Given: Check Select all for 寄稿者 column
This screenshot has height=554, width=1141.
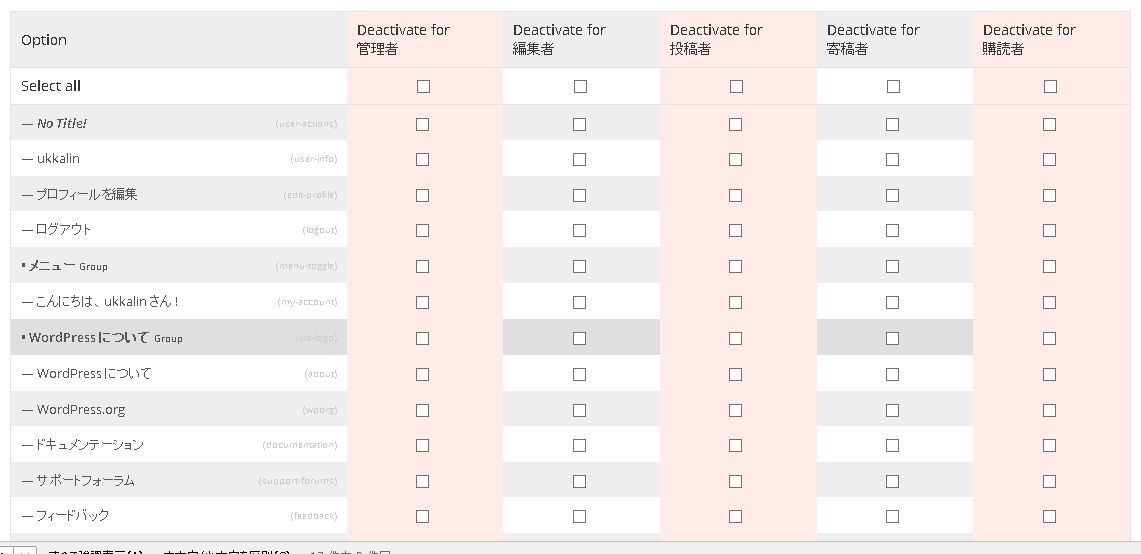Looking at the screenshot, I should click(x=893, y=87).
